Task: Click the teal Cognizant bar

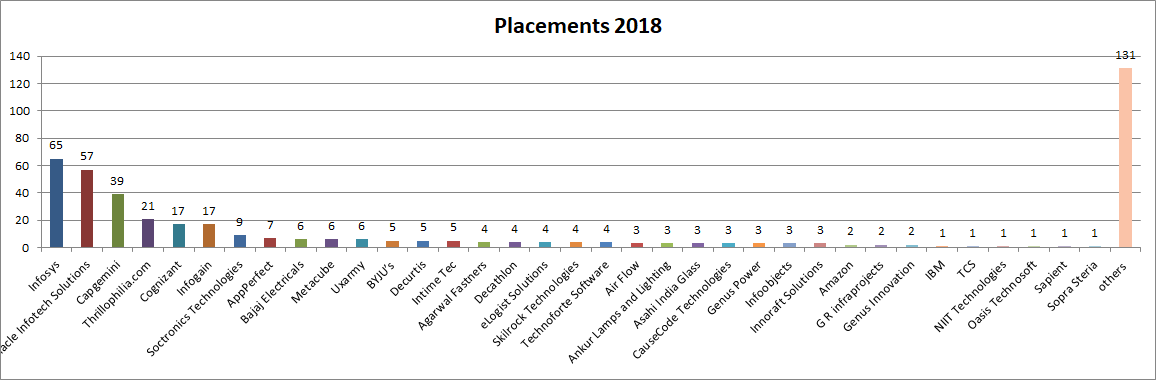Action: 178,235
